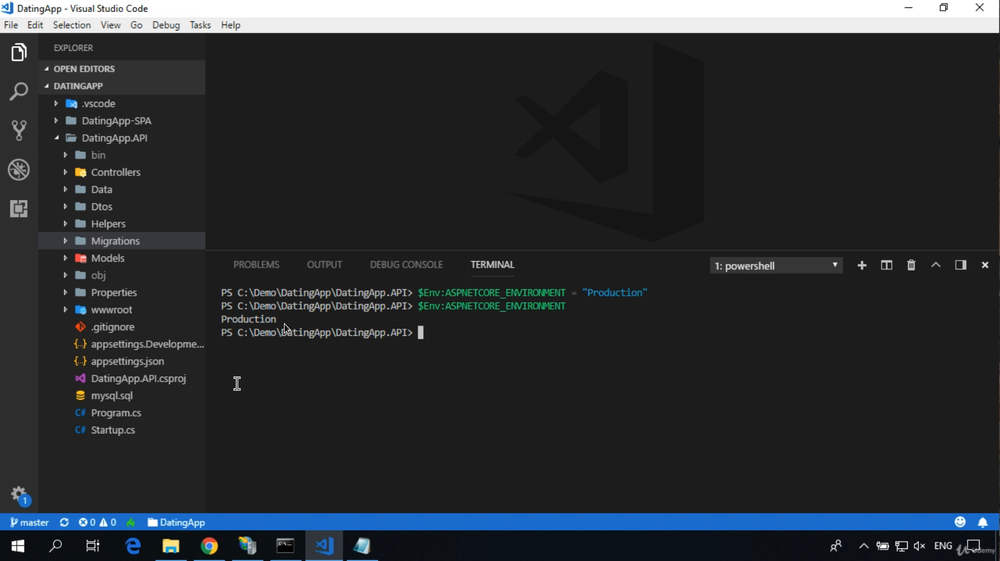1000x561 pixels.
Task: Close the terminal panel
Action: coord(985,265)
